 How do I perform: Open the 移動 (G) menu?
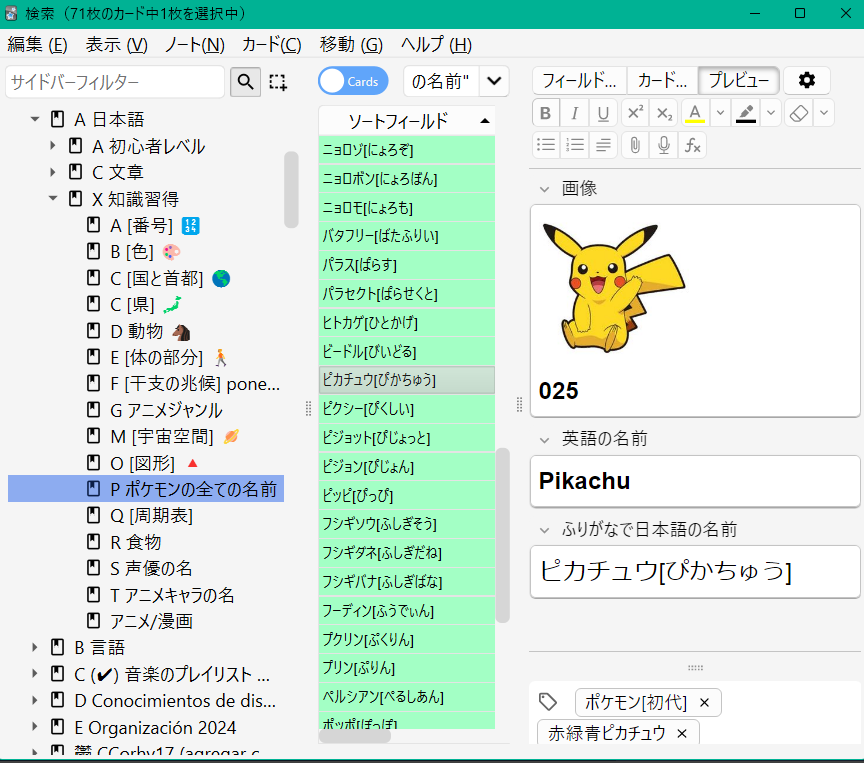coord(351,45)
